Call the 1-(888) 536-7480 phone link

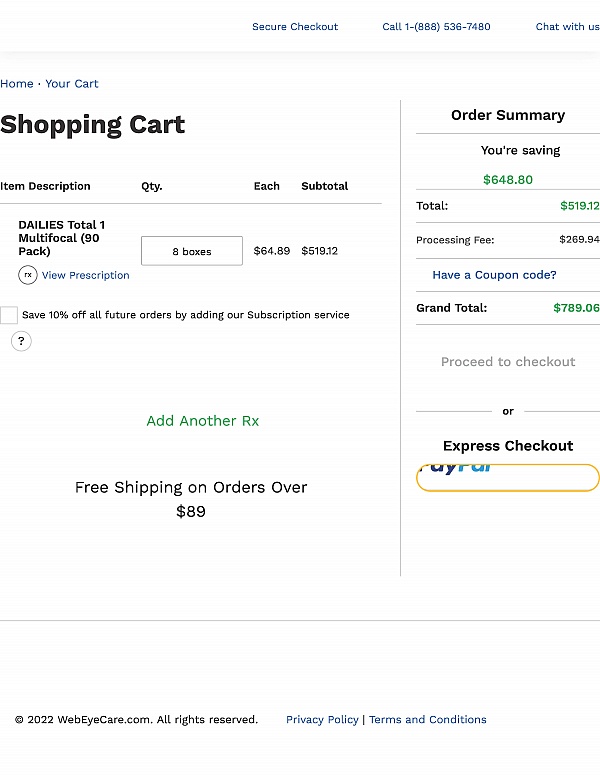click(436, 27)
